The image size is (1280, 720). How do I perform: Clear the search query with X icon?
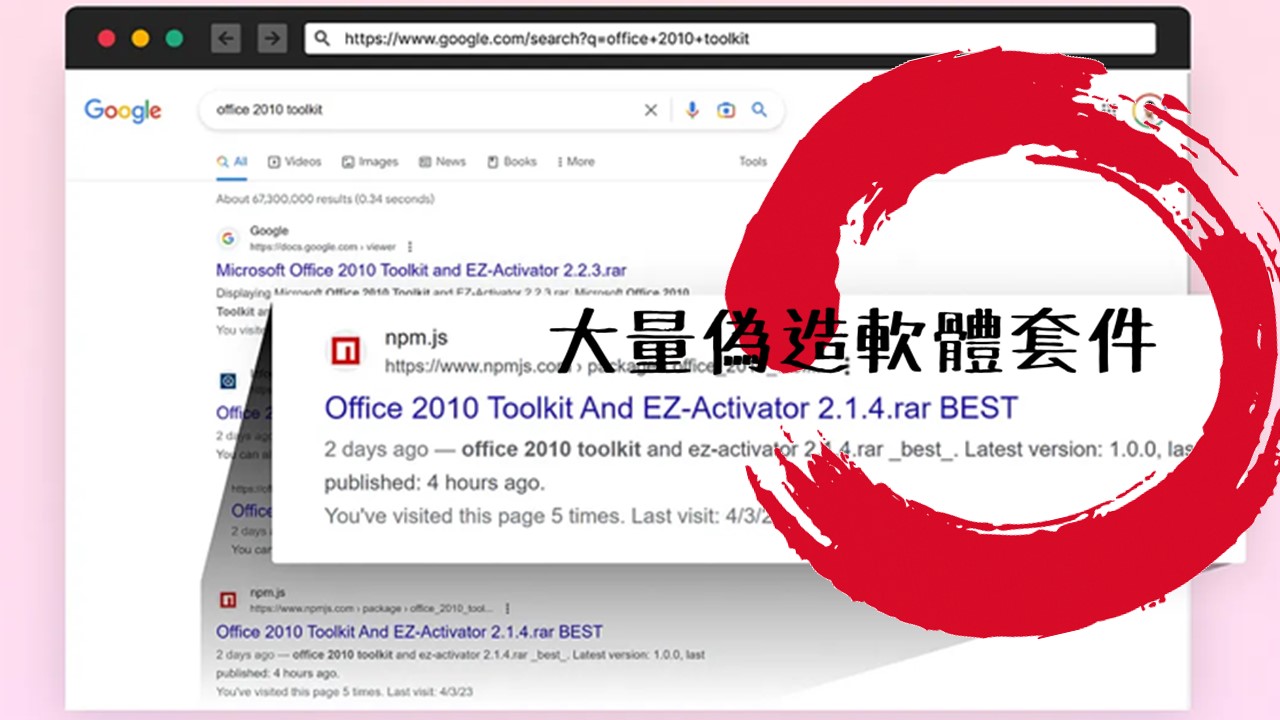[651, 110]
